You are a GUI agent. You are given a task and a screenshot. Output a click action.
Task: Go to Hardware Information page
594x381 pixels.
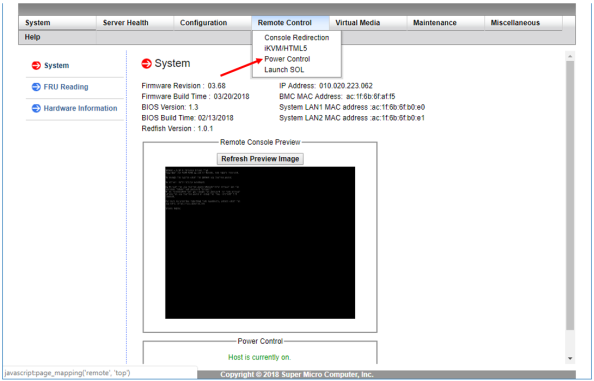pos(80,108)
